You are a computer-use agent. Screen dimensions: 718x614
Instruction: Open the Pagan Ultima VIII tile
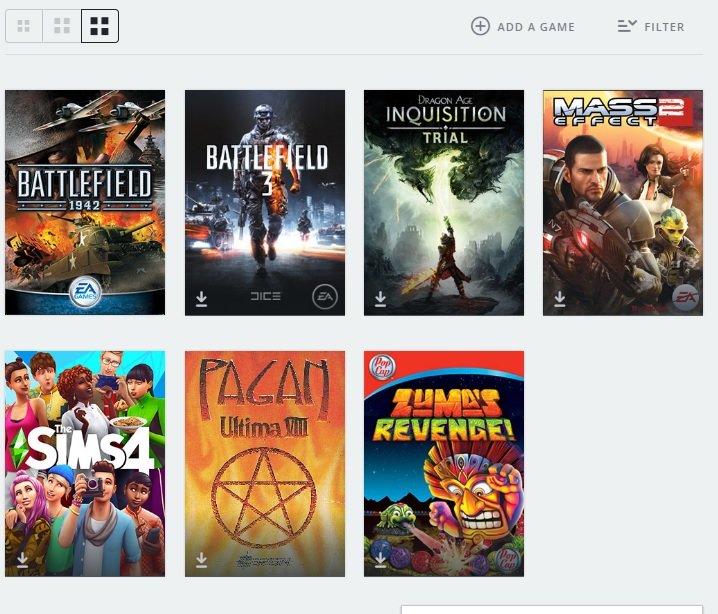(265, 463)
